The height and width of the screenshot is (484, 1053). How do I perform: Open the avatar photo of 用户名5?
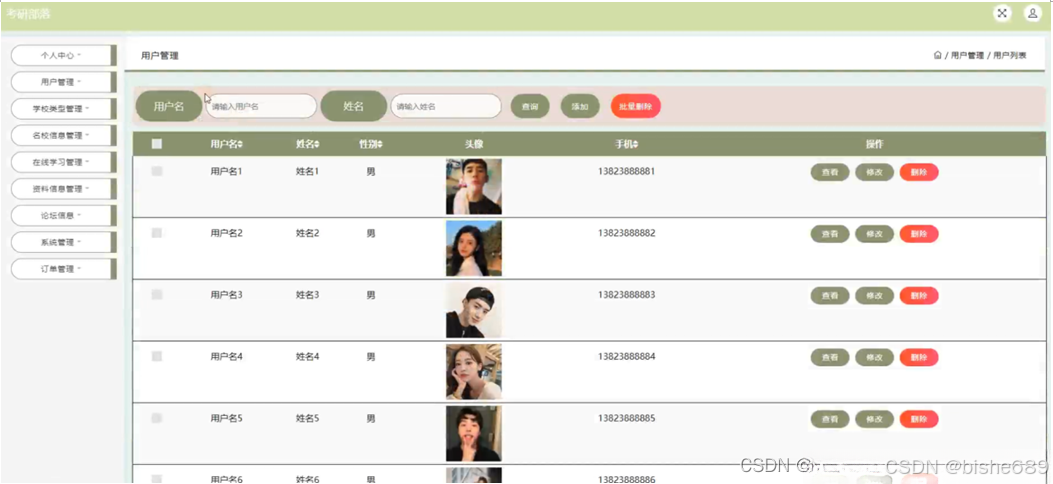click(473, 434)
